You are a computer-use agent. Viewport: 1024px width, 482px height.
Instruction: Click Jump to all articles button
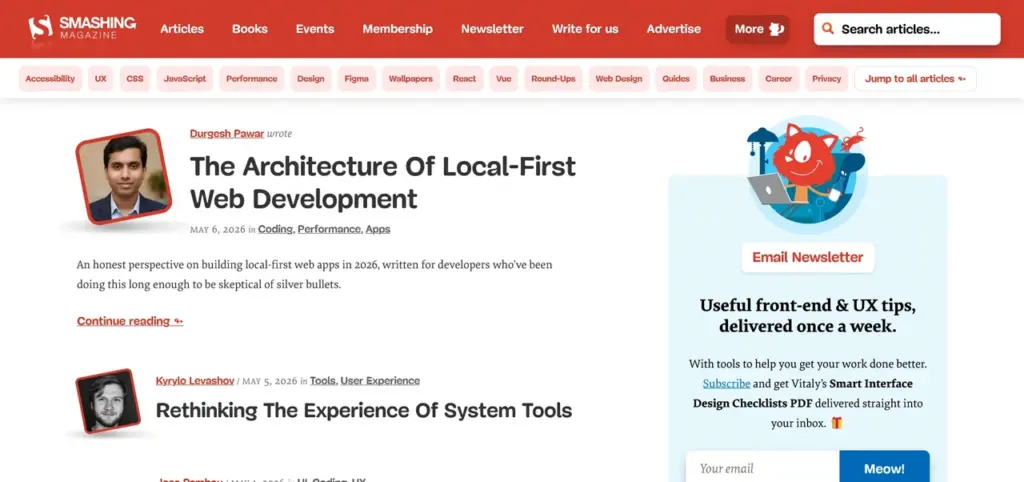[916, 78]
